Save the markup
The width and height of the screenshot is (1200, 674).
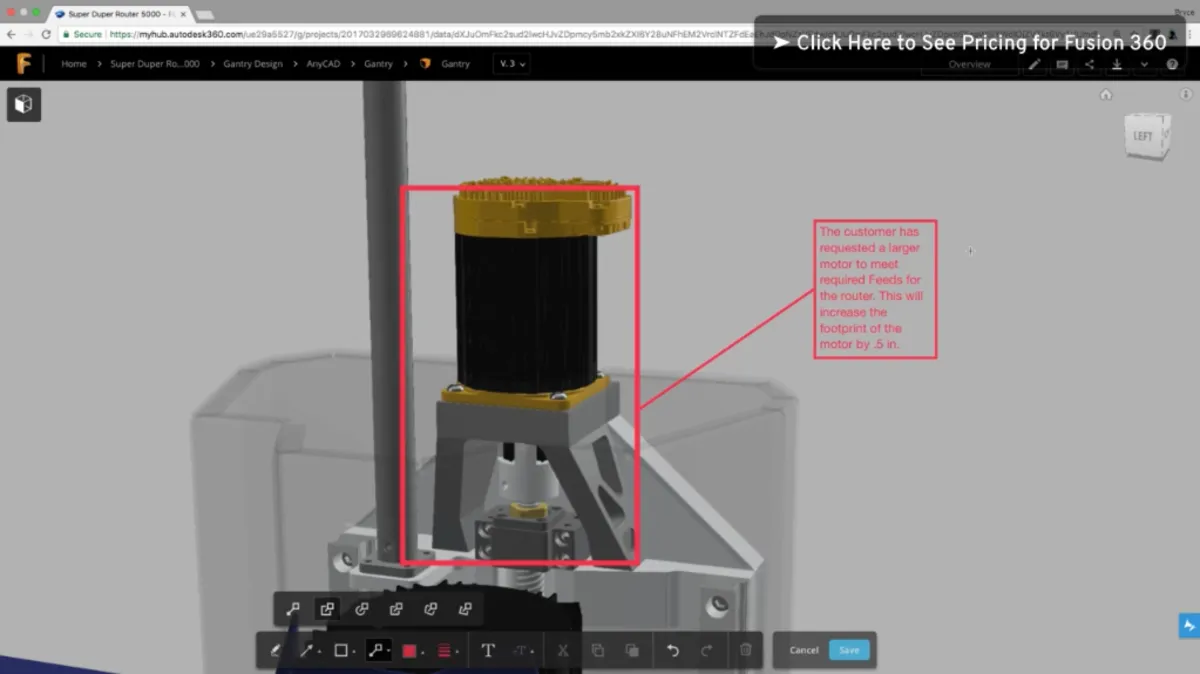(x=849, y=650)
